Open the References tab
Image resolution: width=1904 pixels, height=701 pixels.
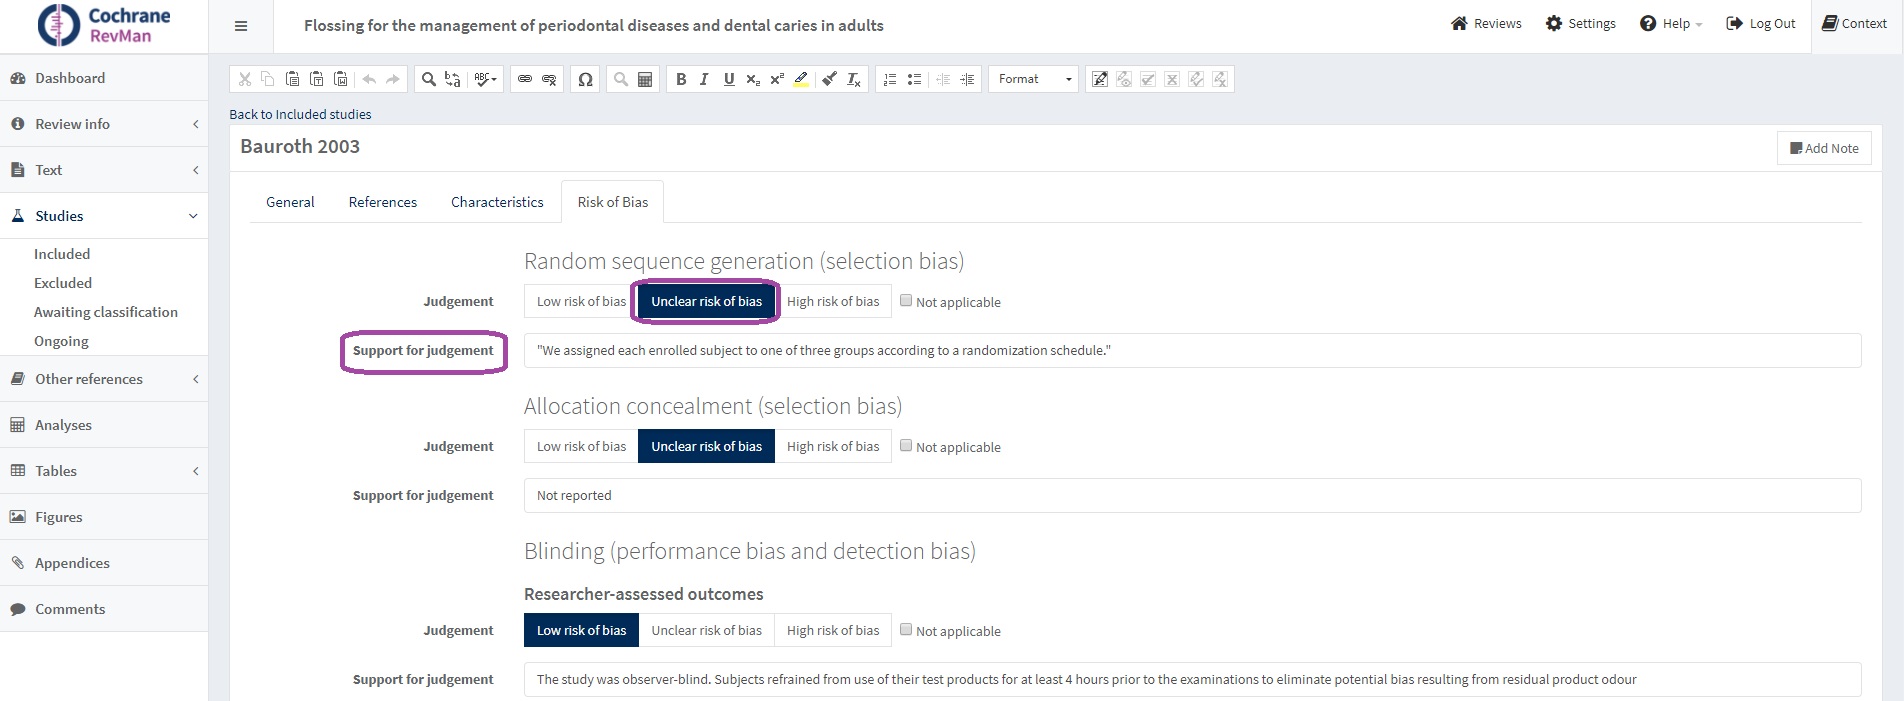pos(382,202)
